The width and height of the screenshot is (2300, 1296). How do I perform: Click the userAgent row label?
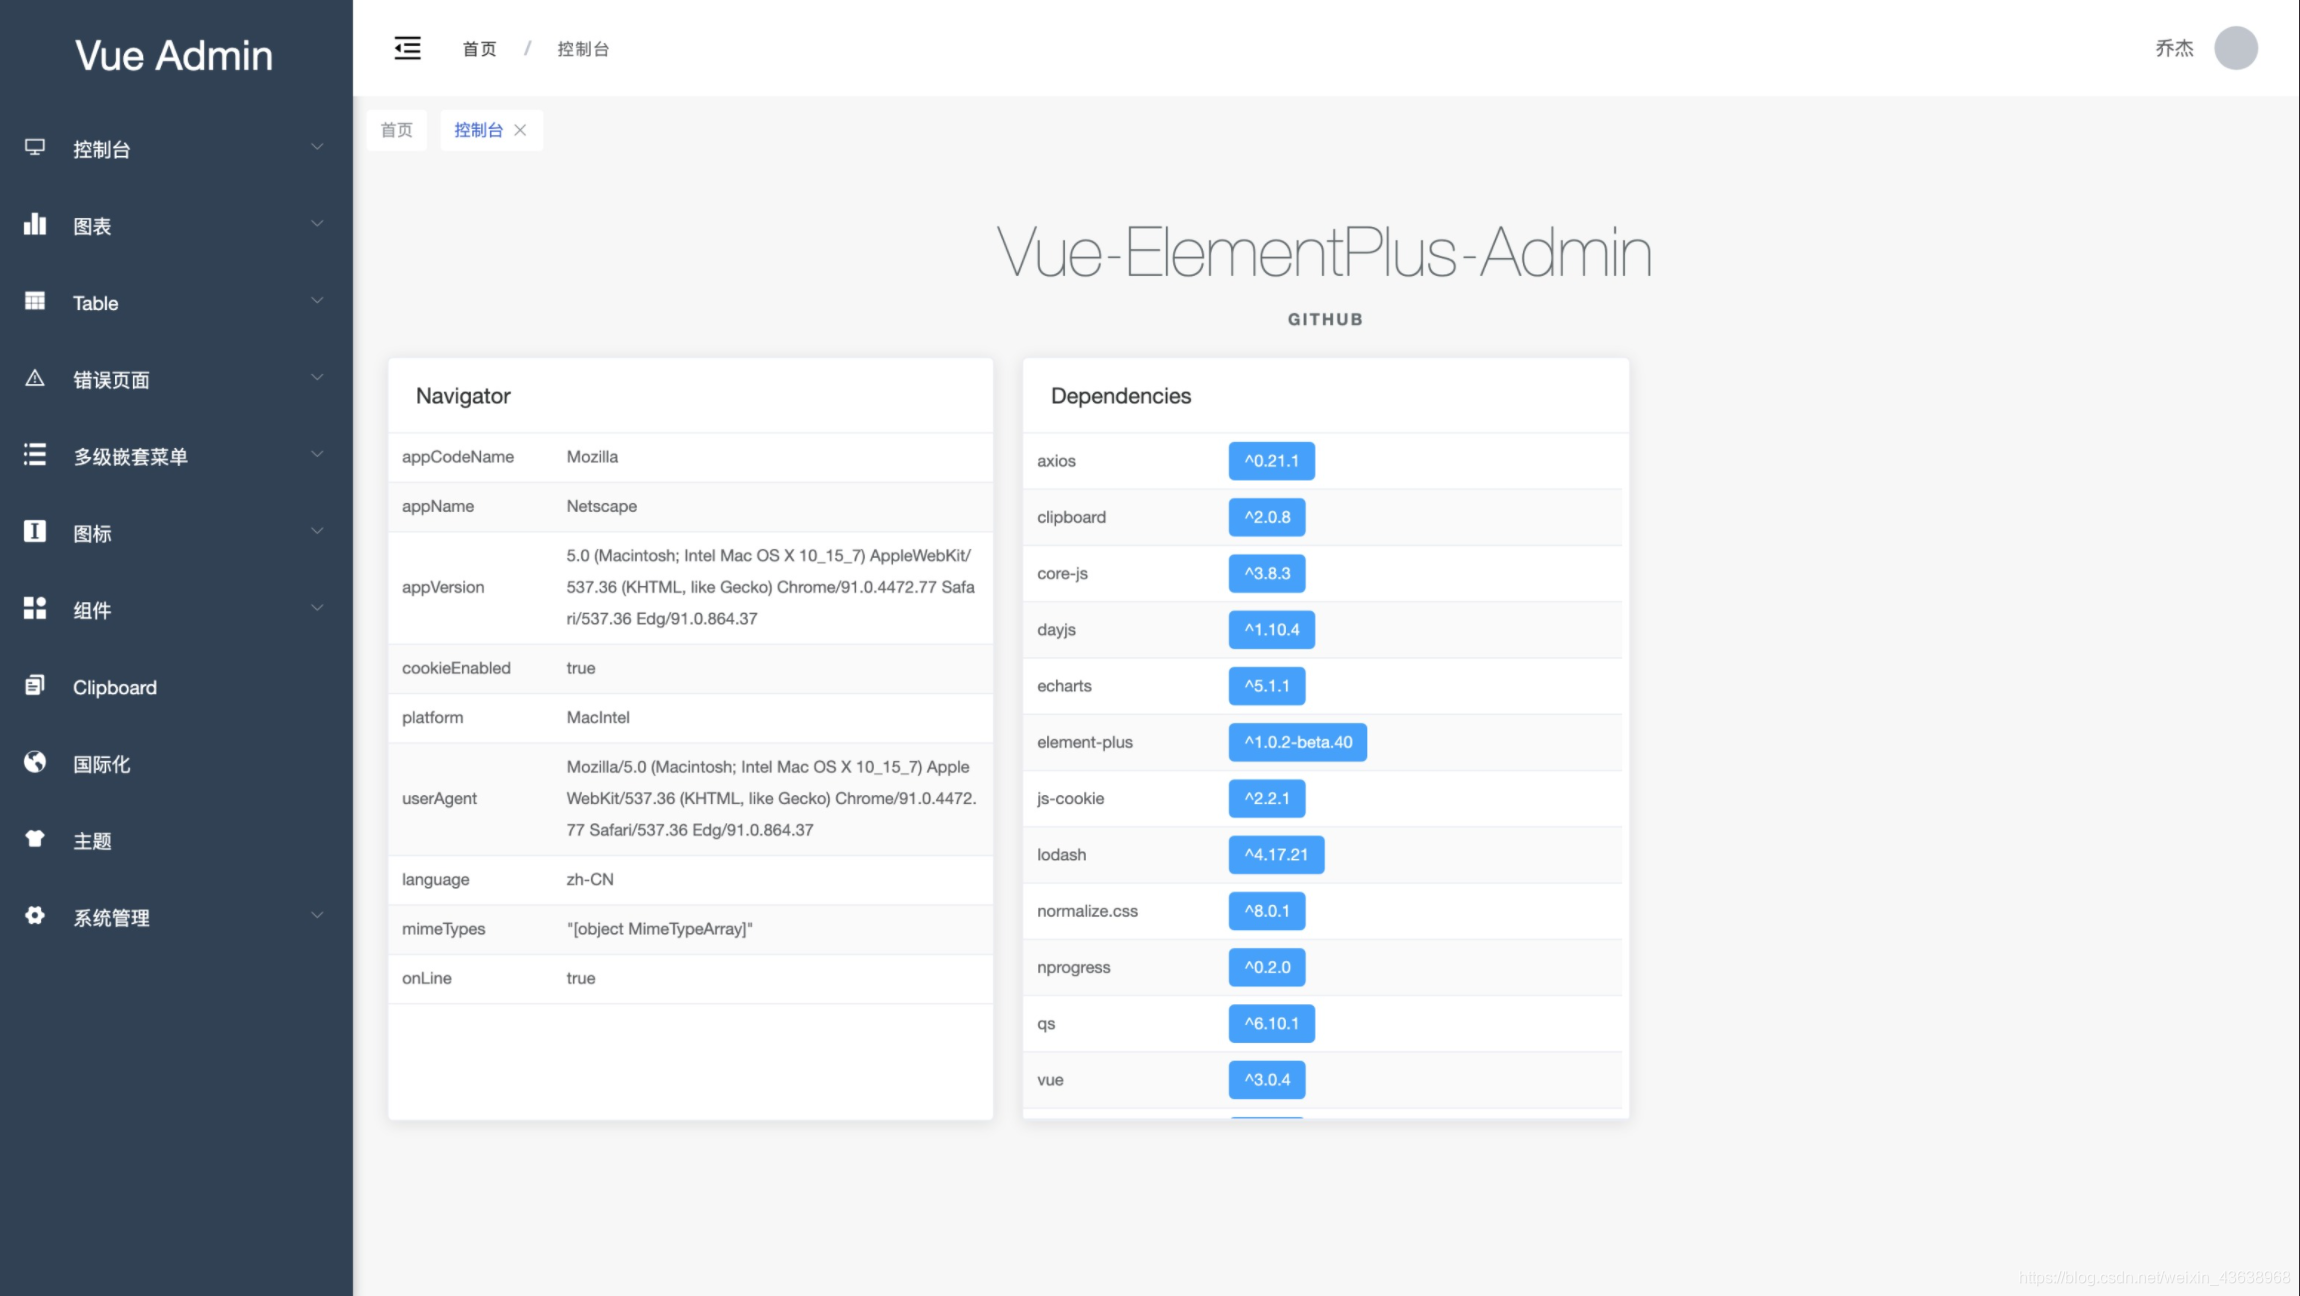pyautogui.click(x=439, y=799)
